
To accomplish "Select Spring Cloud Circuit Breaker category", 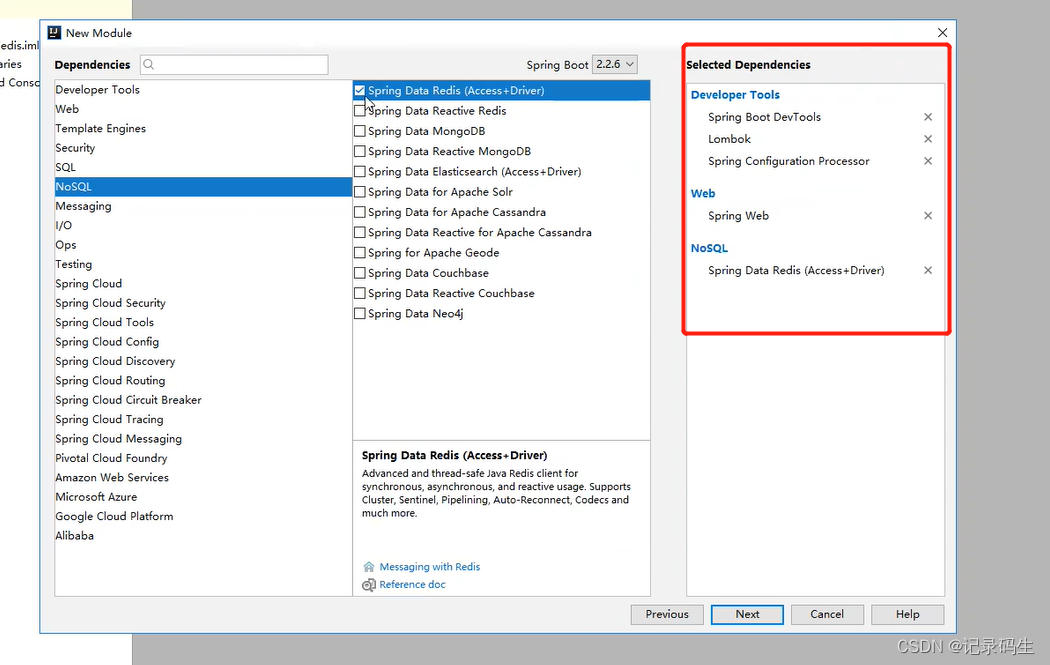I will point(203,400).
